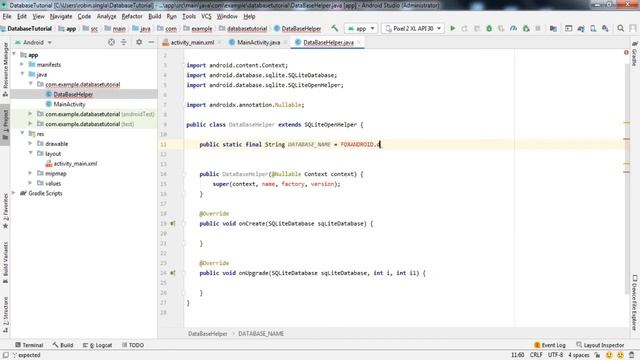Open the app run configuration dropdown
This screenshot has width=640, height=360.
(x=361, y=29)
